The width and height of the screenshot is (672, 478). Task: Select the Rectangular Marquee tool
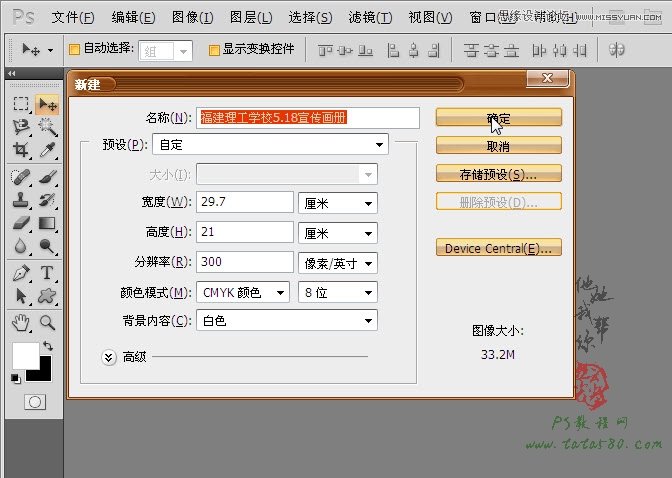pos(21,104)
